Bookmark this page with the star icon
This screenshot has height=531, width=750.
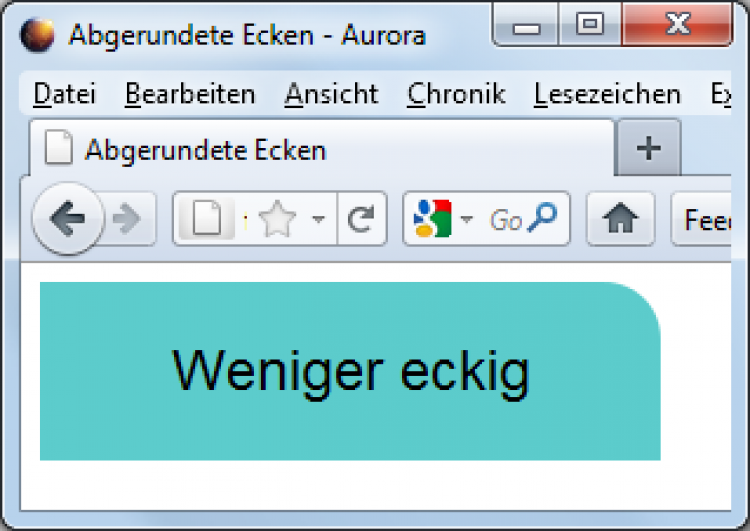[277, 220]
